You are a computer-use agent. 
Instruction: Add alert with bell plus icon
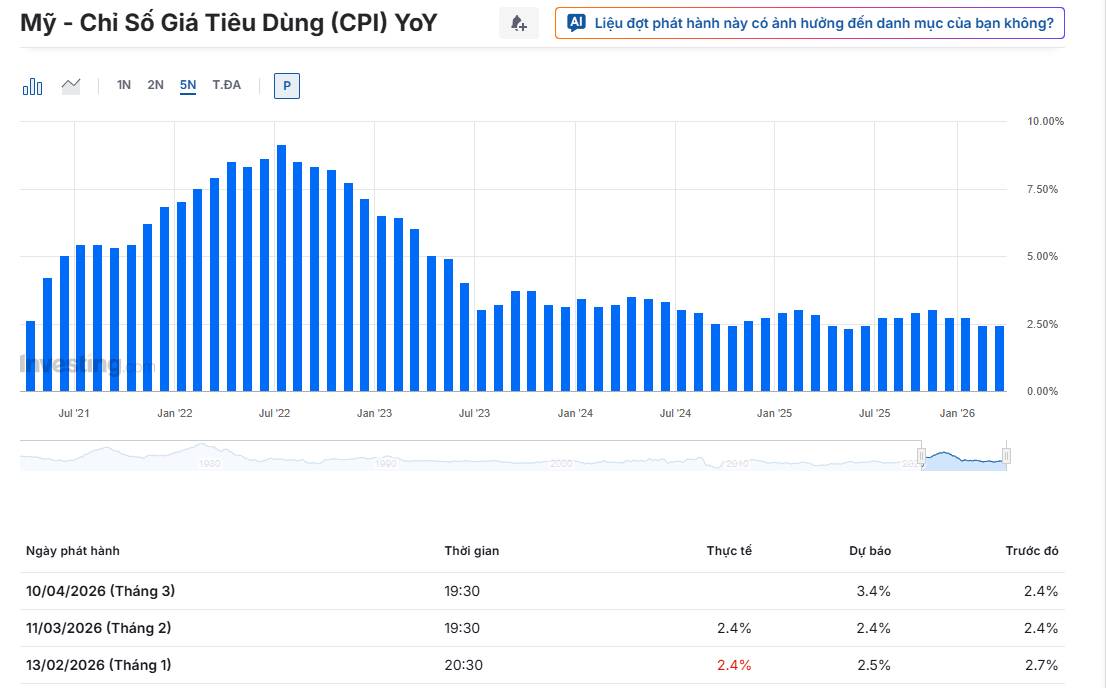[519, 23]
